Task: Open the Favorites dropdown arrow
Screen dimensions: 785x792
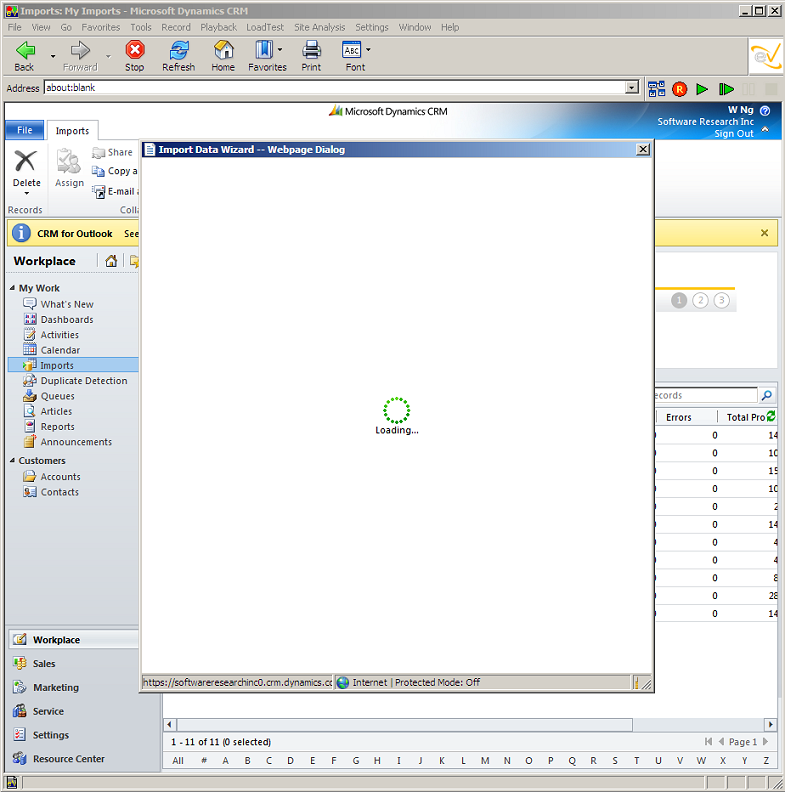Action: [x=280, y=50]
